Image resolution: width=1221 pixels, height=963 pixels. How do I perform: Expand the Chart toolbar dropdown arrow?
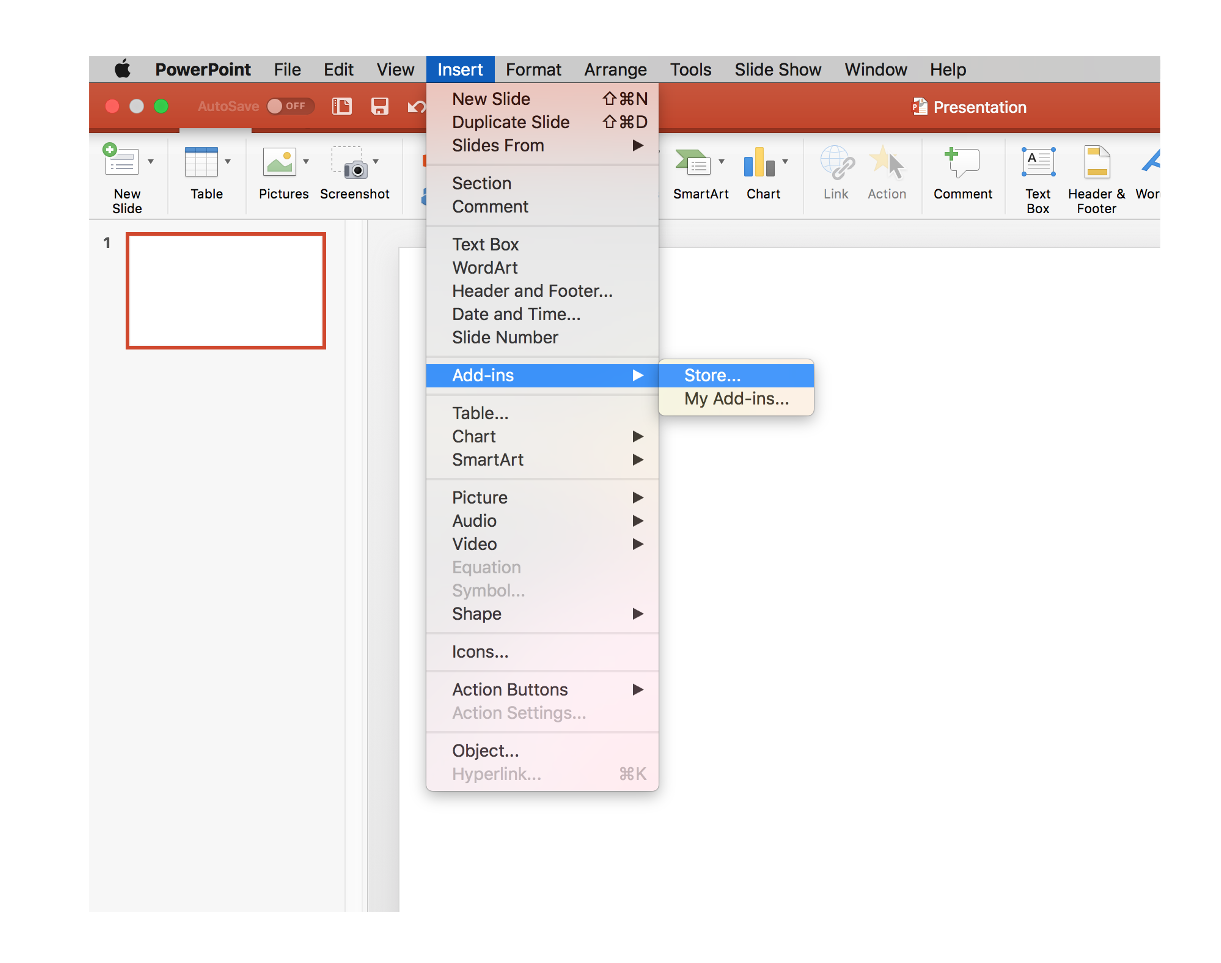(785, 161)
